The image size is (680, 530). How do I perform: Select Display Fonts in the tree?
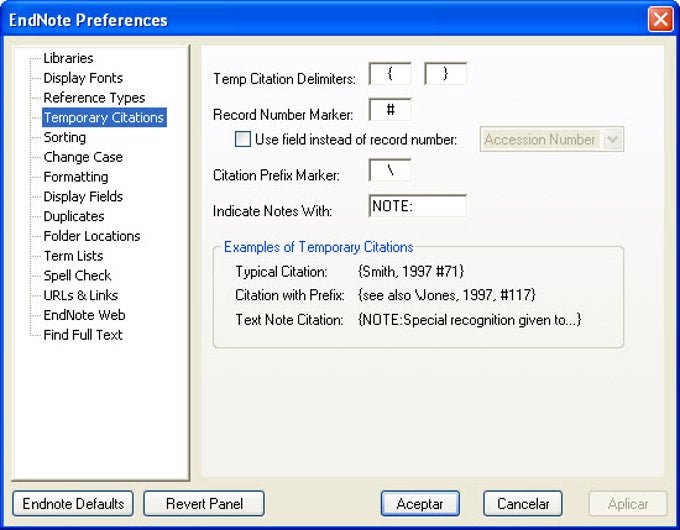tap(83, 78)
